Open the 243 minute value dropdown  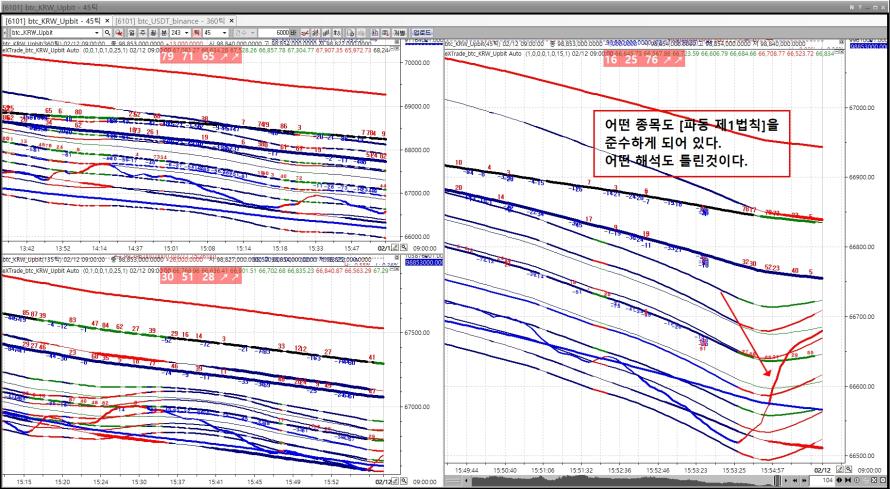(186, 32)
